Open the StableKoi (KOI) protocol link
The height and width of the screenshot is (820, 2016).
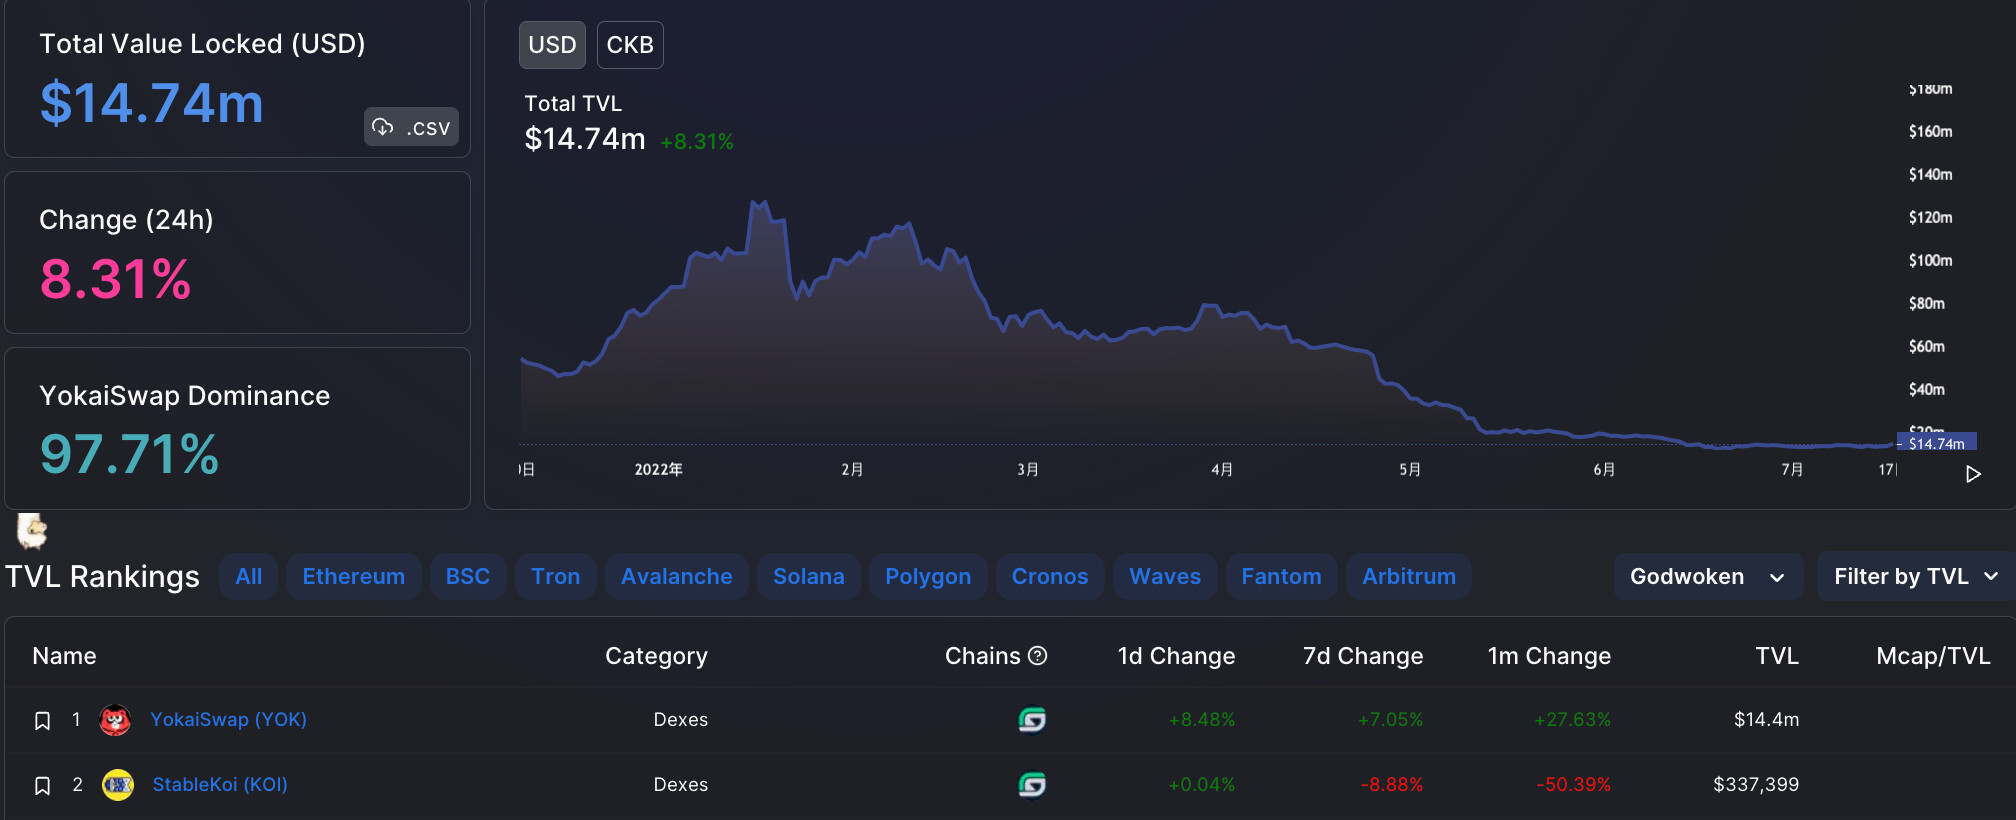(220, 785)
